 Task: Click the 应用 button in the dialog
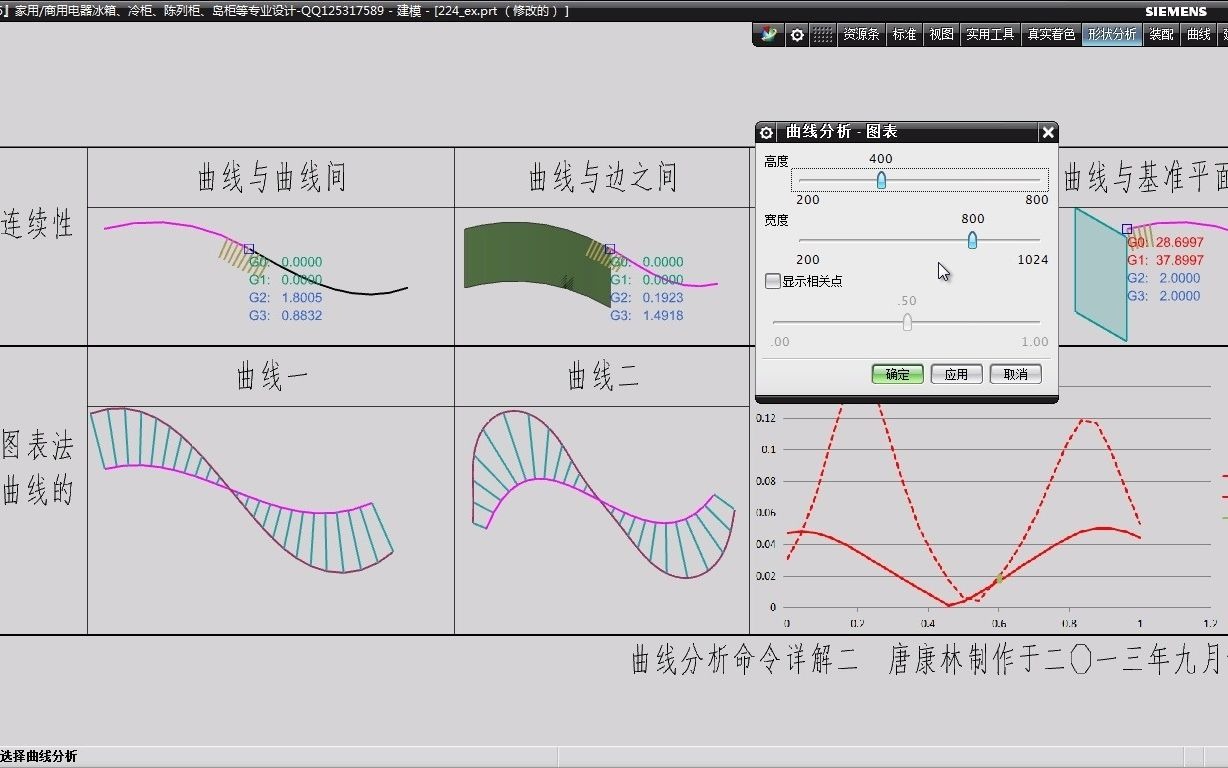pos(956,374)
